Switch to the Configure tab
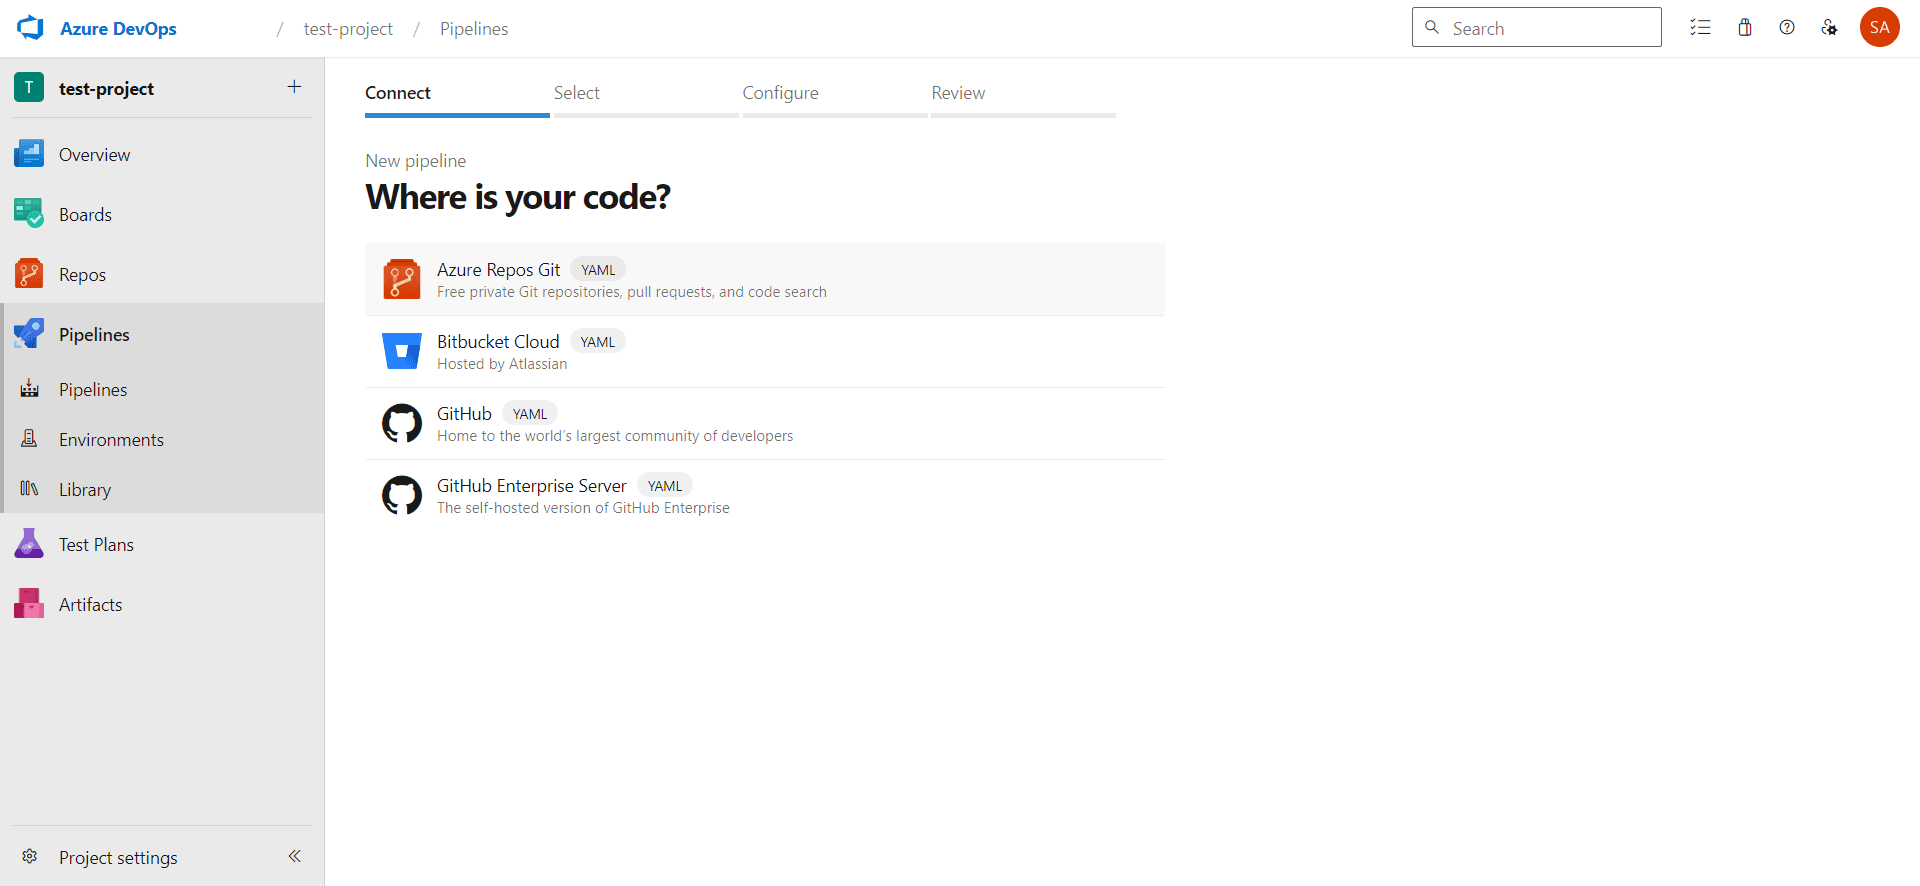The width and height of the screenshot is (1920, 886). (x=780, y=93)
